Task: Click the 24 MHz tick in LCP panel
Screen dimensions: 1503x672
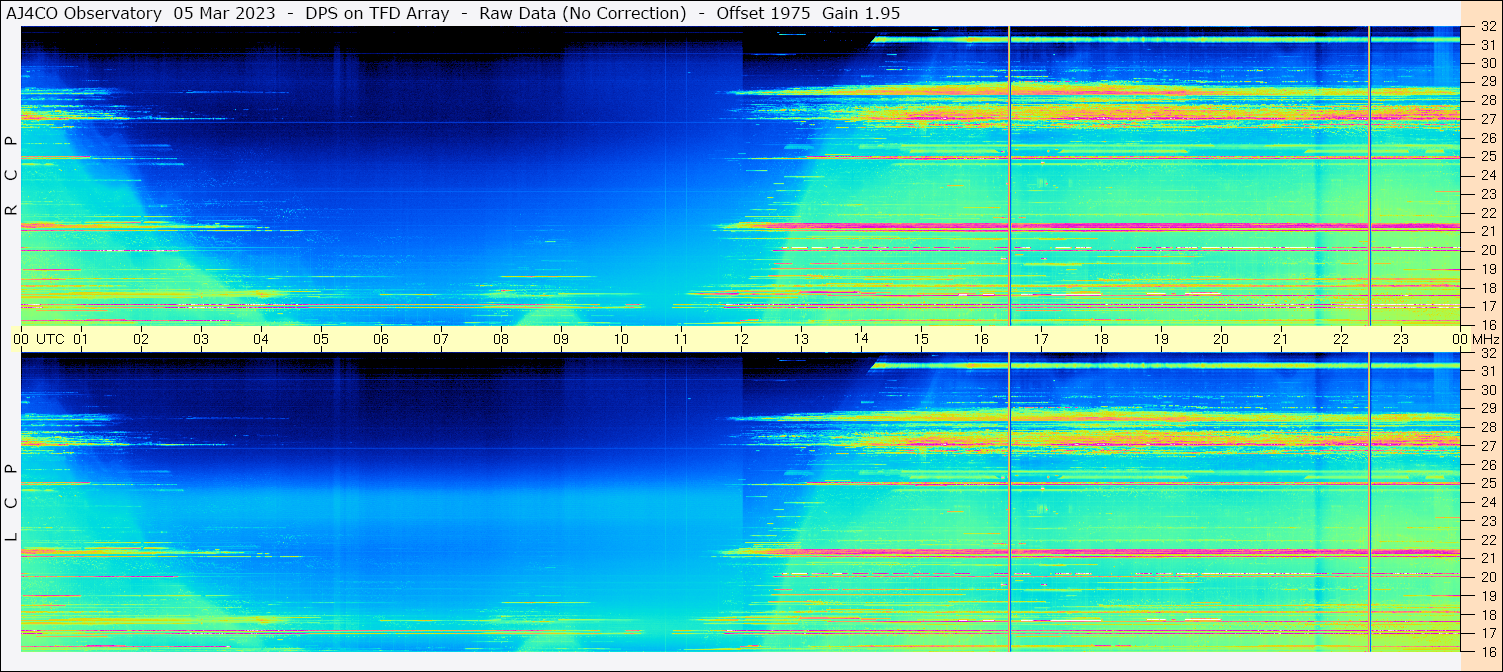Action: click(1488, 502)
